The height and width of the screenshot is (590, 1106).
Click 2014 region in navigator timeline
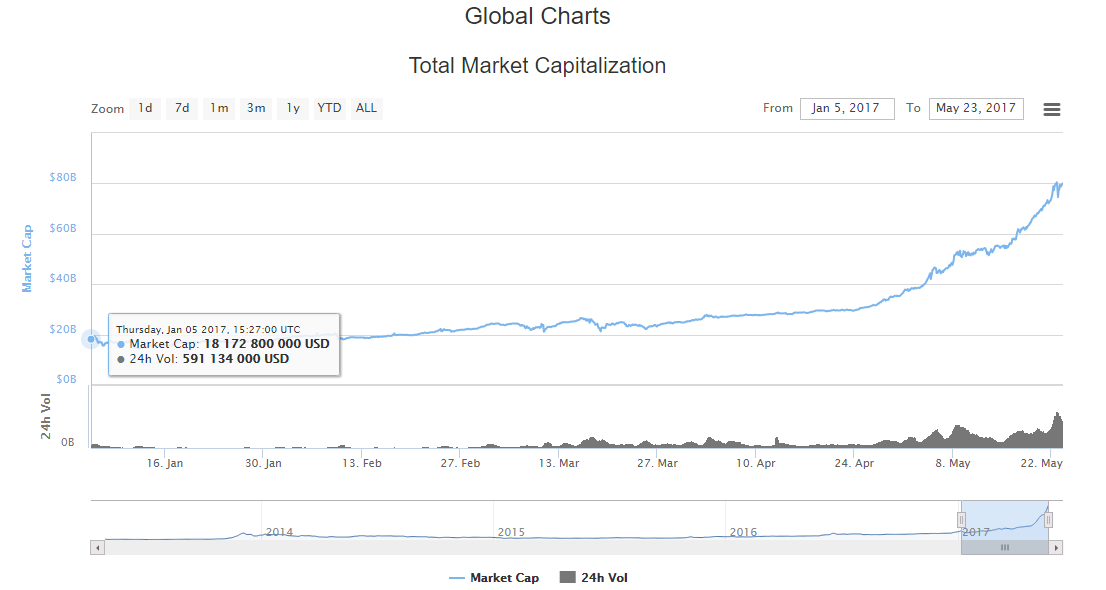(279, 531)
